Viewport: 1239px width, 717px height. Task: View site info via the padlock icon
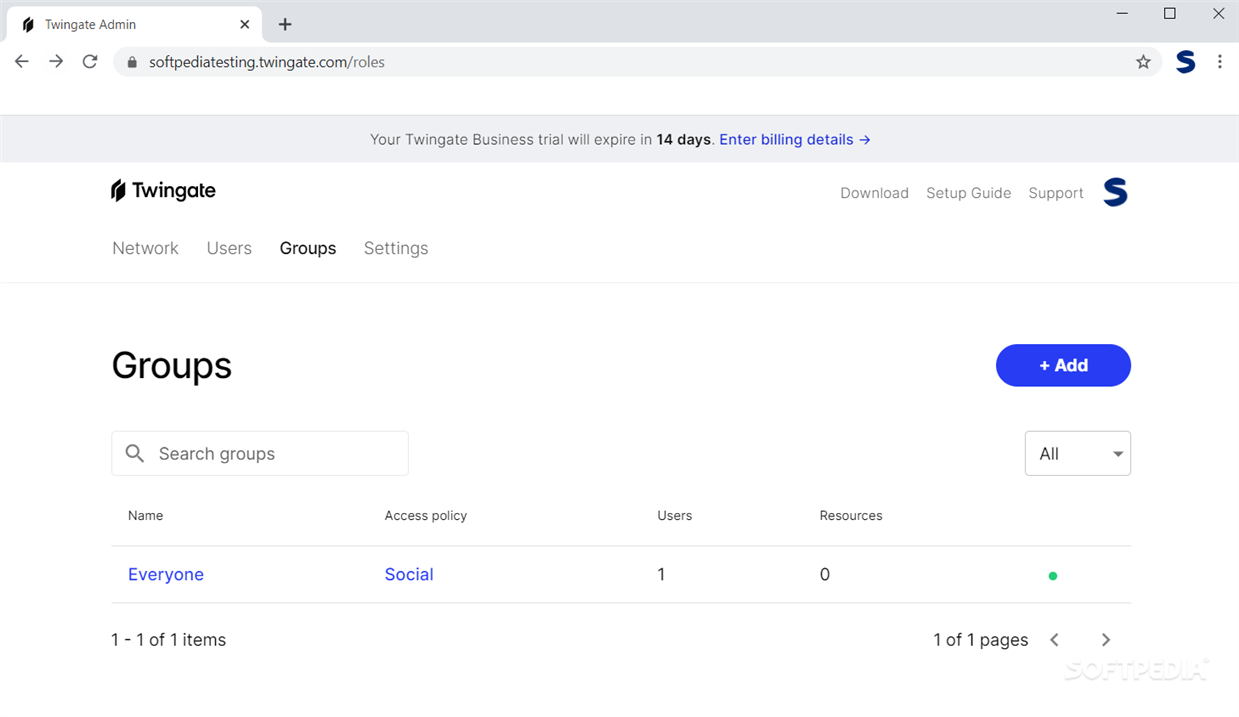(x=132, y=62)
